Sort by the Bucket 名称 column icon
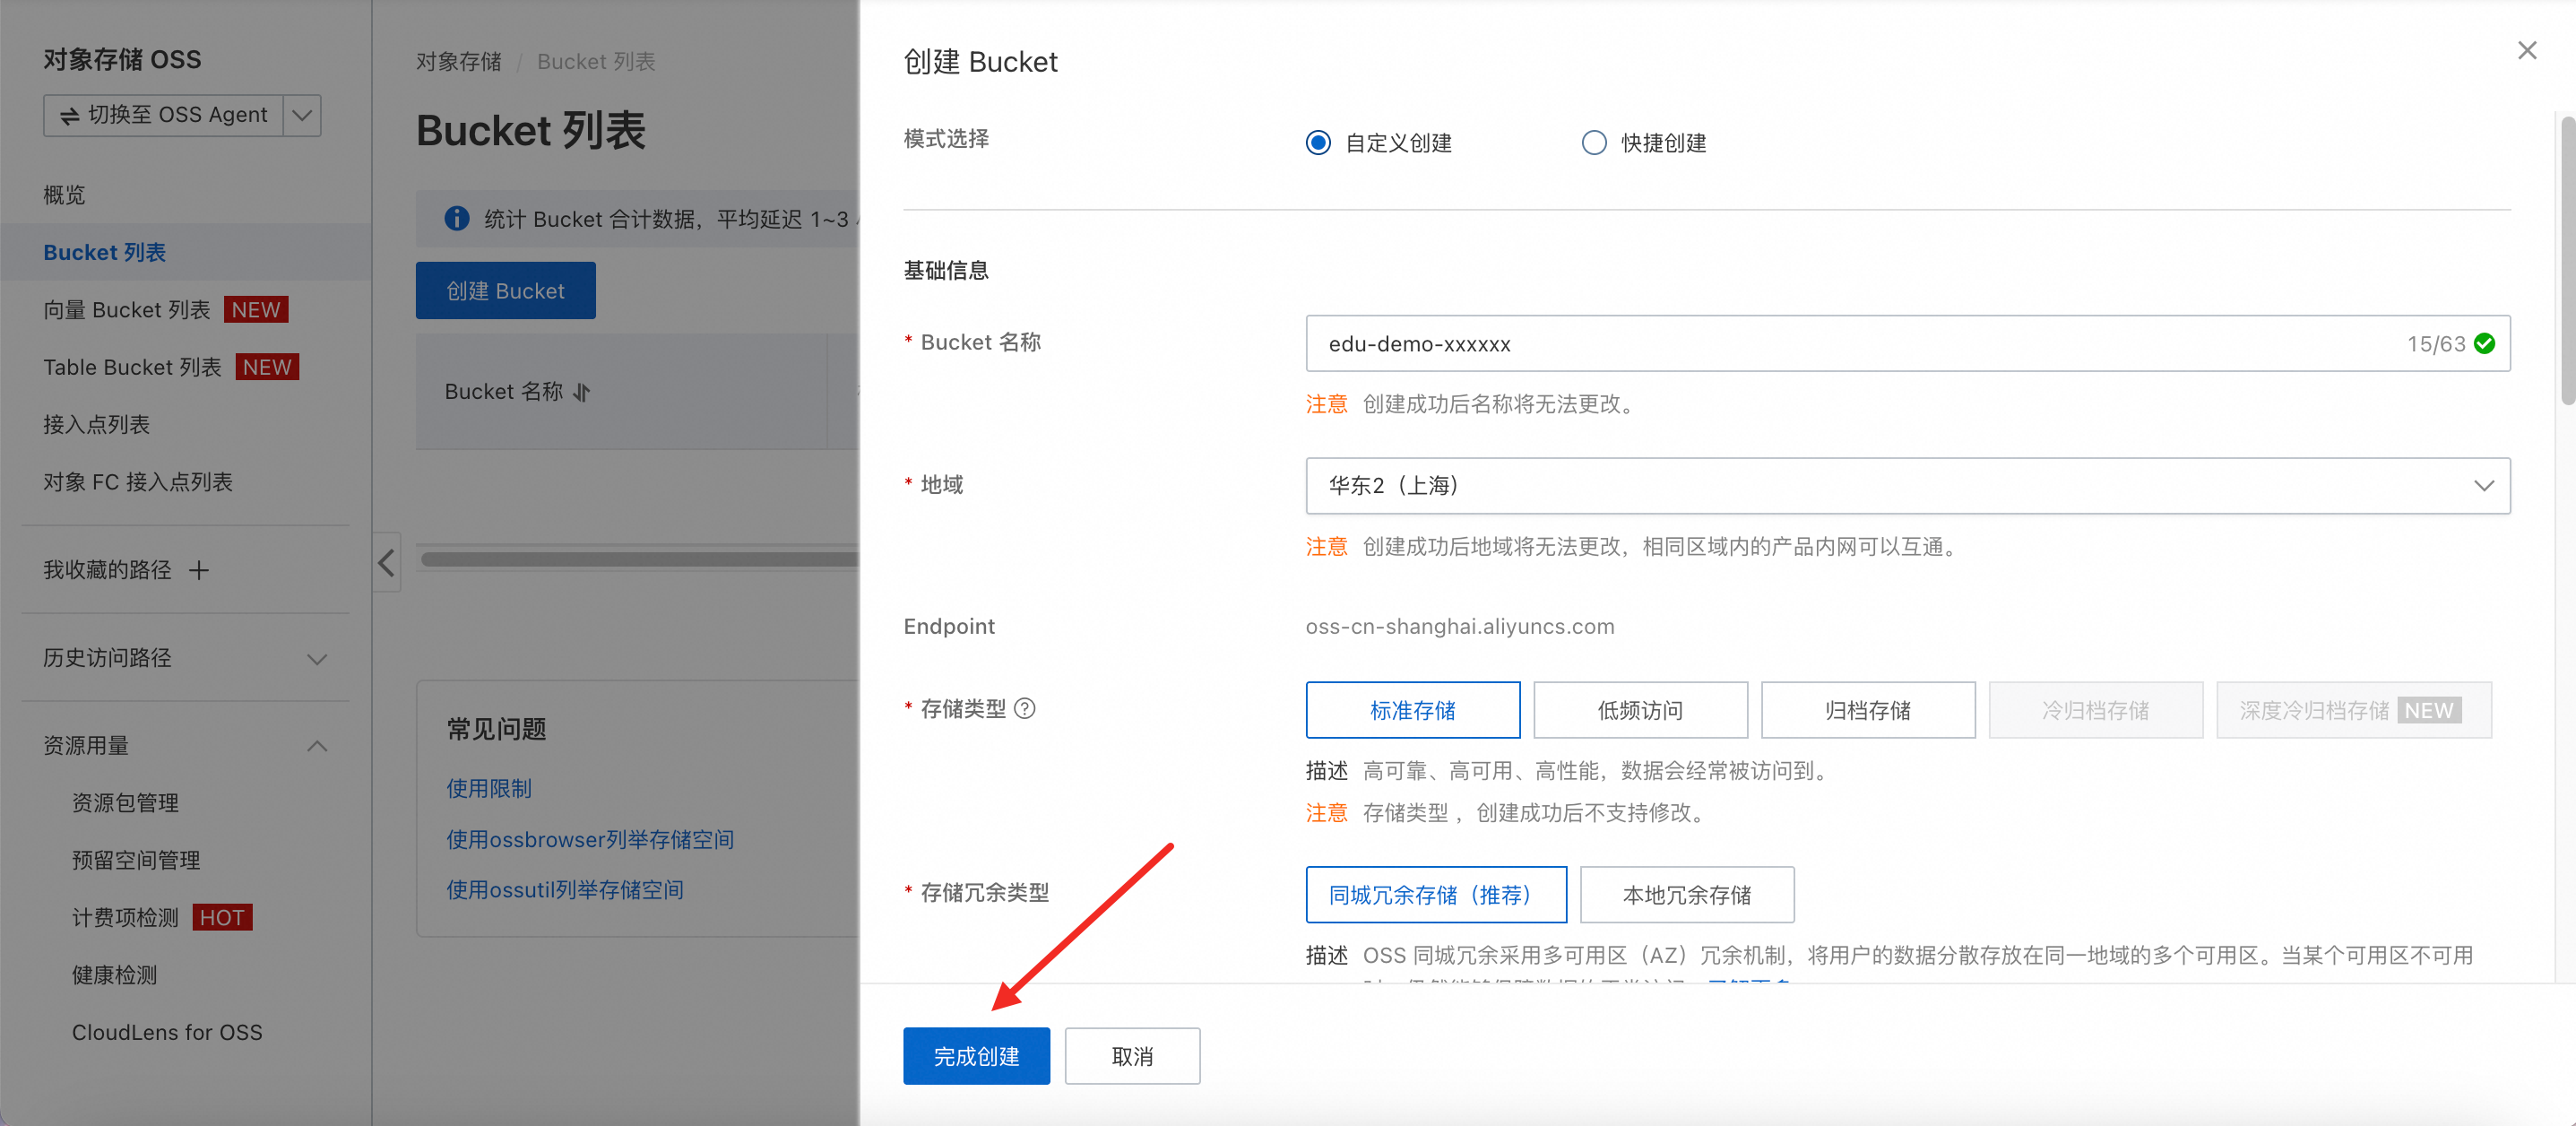Screen dimensions: 2576x1126 [582, 392]
